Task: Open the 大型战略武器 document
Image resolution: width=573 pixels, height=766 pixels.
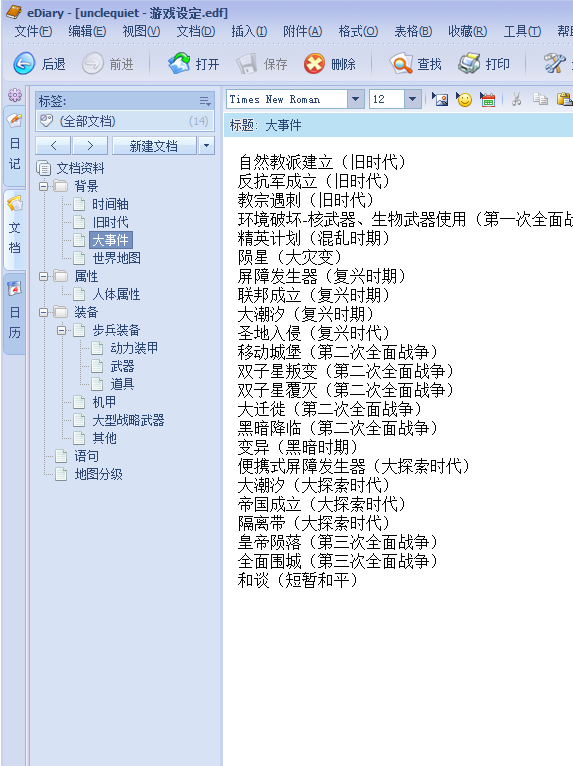Action: [128, 420]
